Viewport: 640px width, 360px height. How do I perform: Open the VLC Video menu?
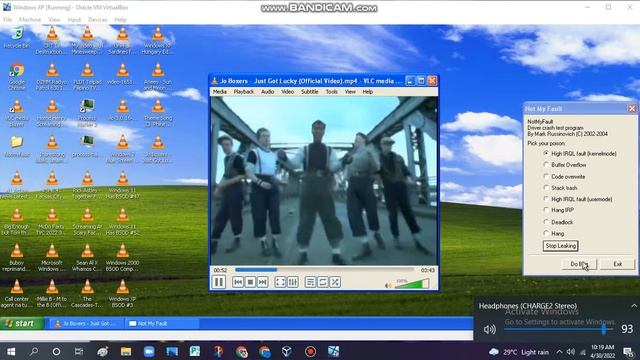[x=287, y=92]
